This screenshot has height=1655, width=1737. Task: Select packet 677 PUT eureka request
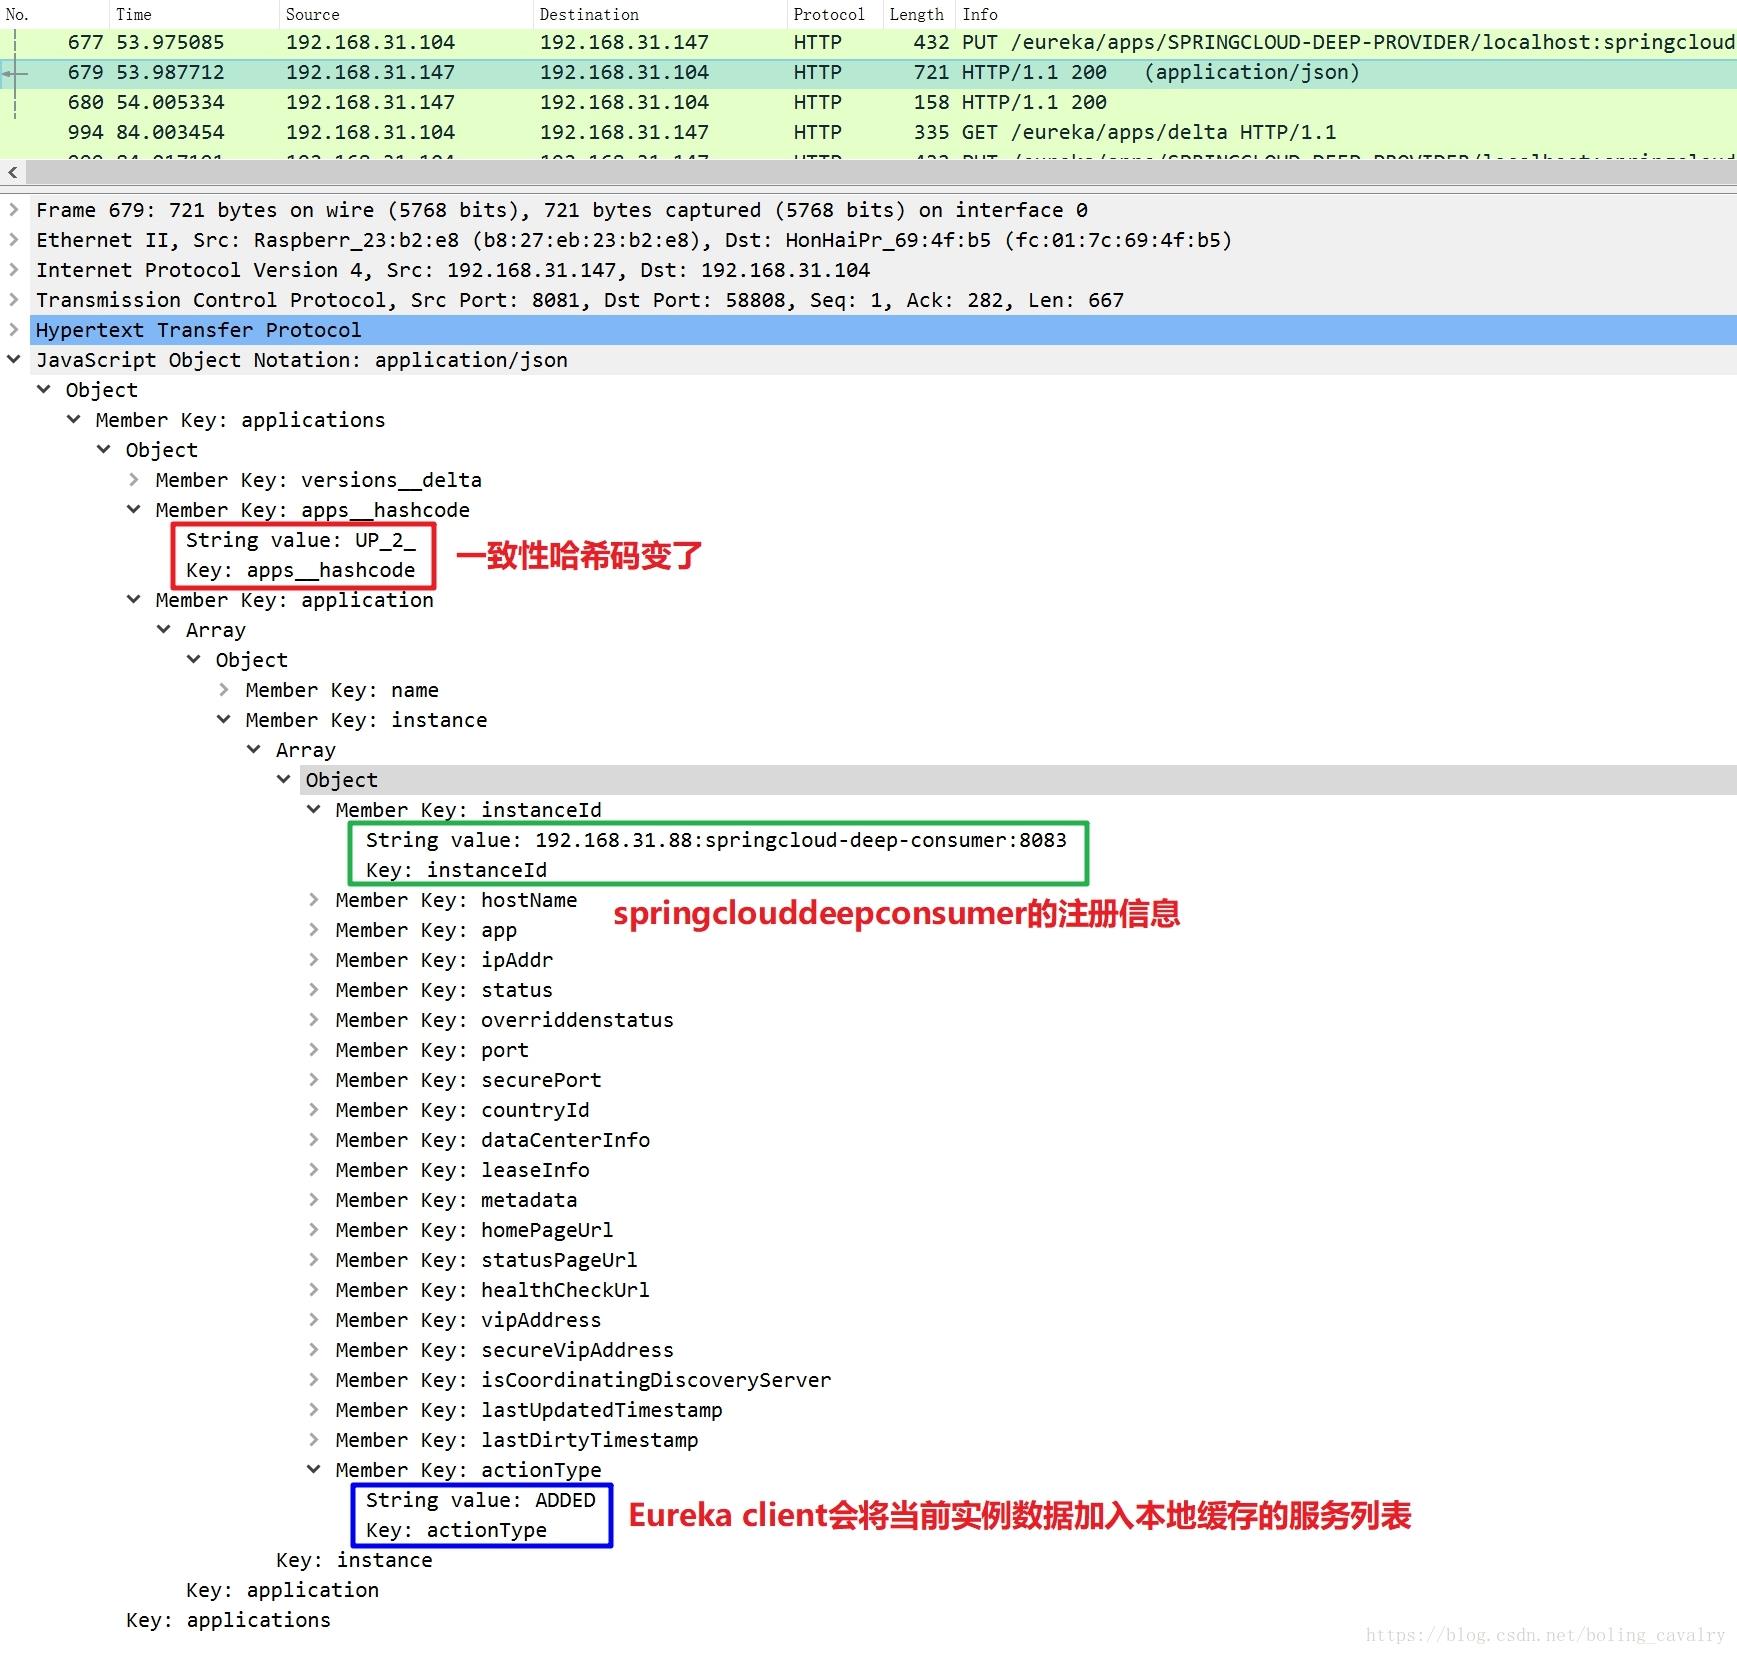pyautogui.click(x=868, y=42)
